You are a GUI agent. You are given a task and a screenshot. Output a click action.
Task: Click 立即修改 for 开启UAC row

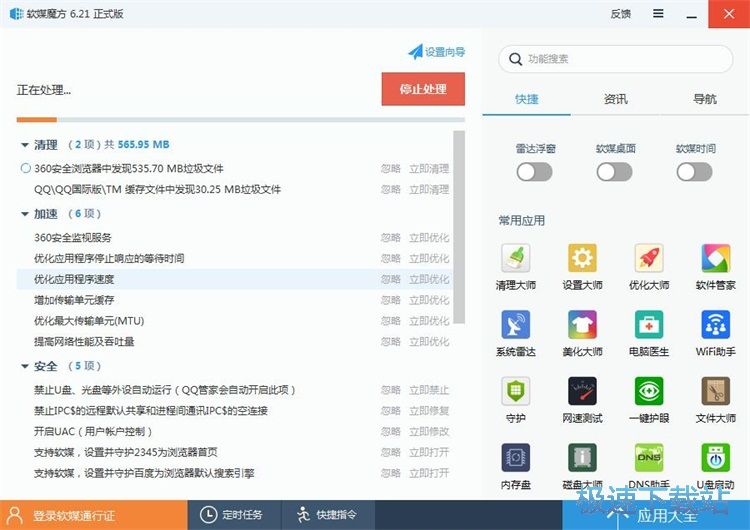pos(429,432)
